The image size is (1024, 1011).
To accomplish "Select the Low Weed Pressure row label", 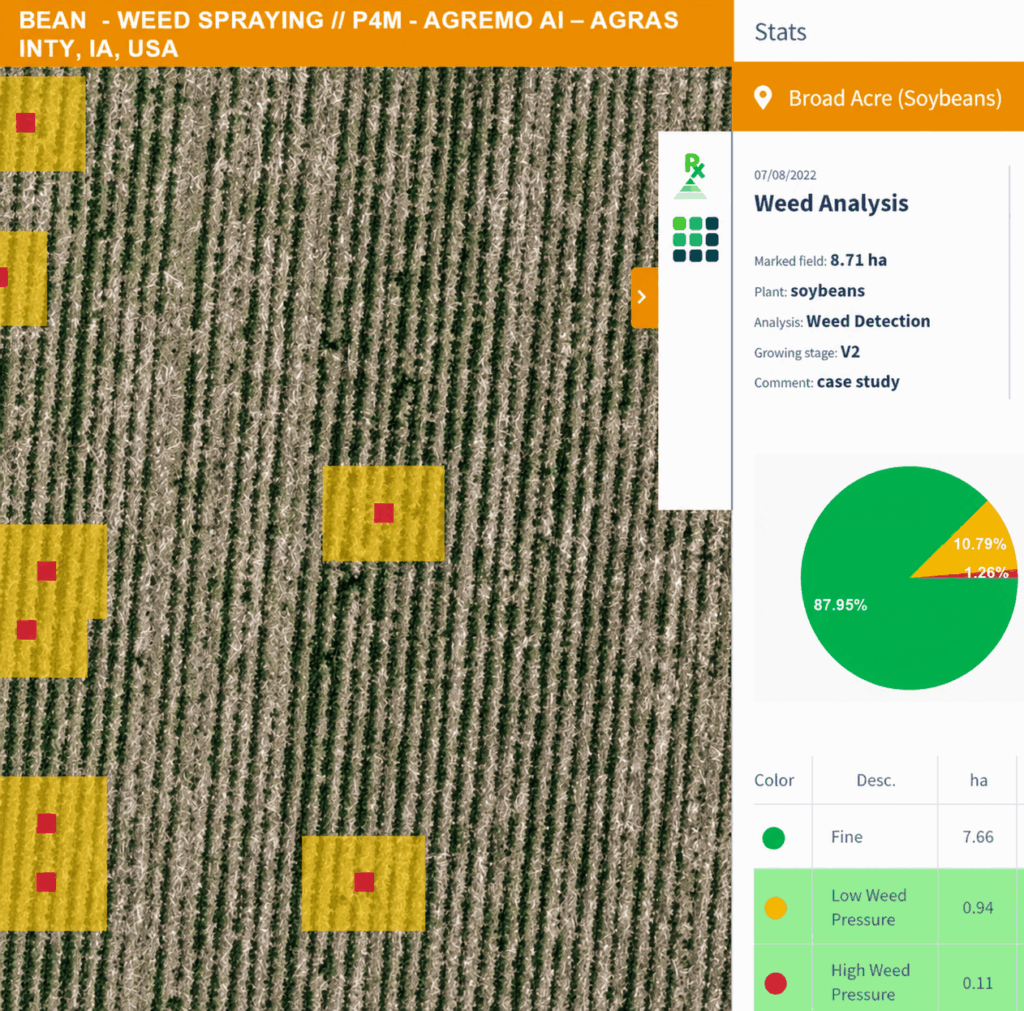I will click(x=869, y=908).
